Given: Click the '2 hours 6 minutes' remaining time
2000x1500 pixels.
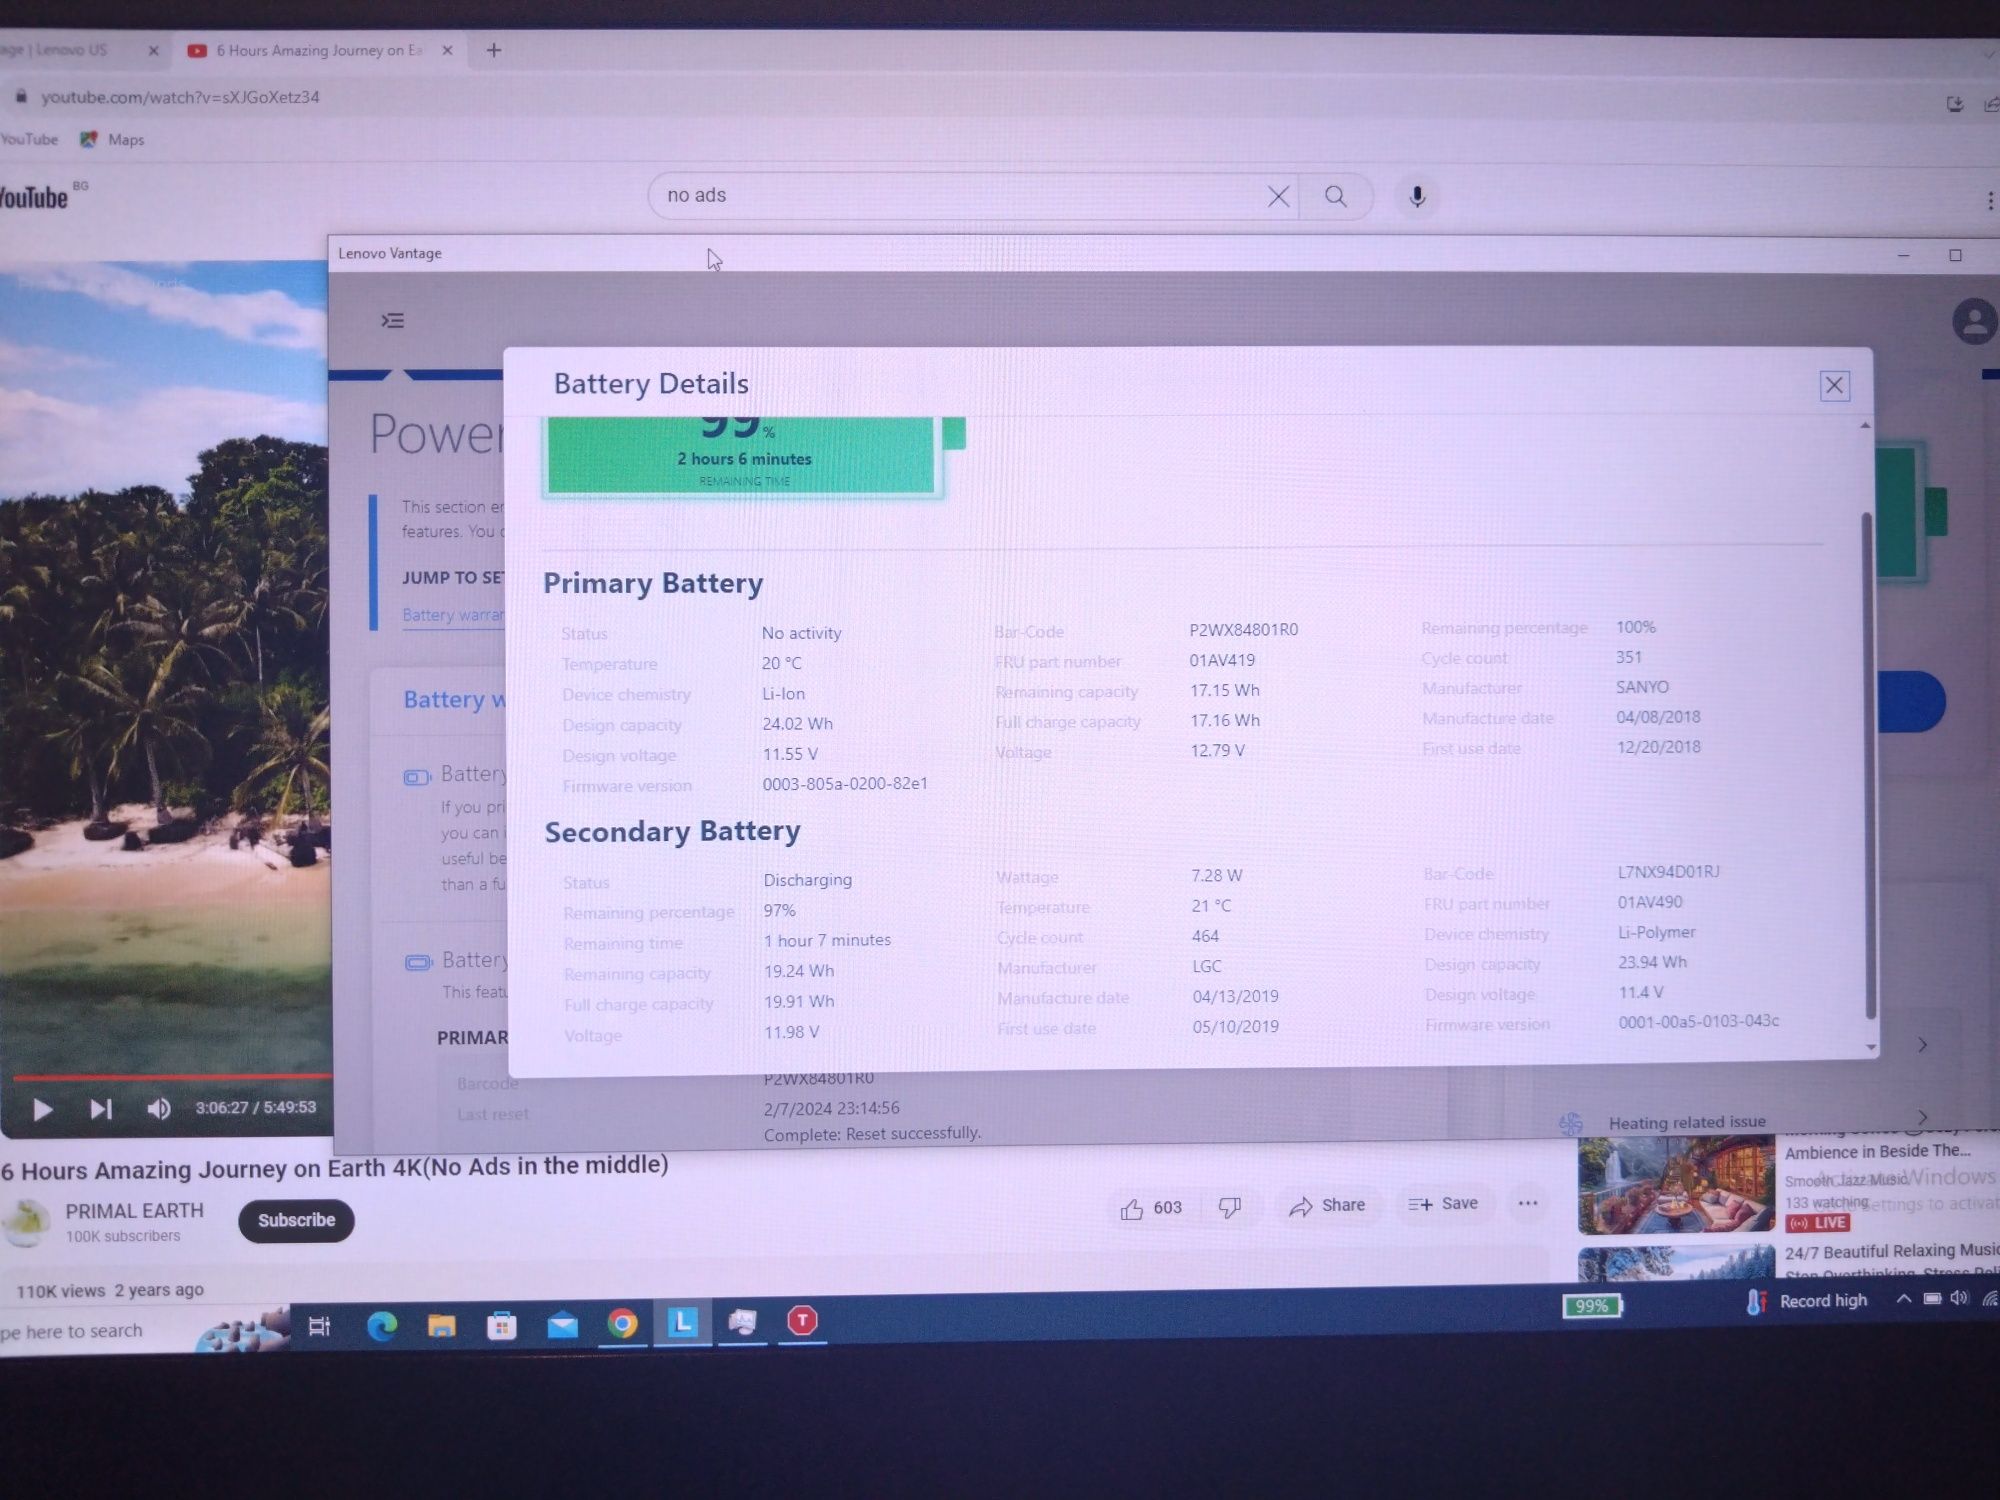Looking at the screenshot, I should [x=744, y=459].
